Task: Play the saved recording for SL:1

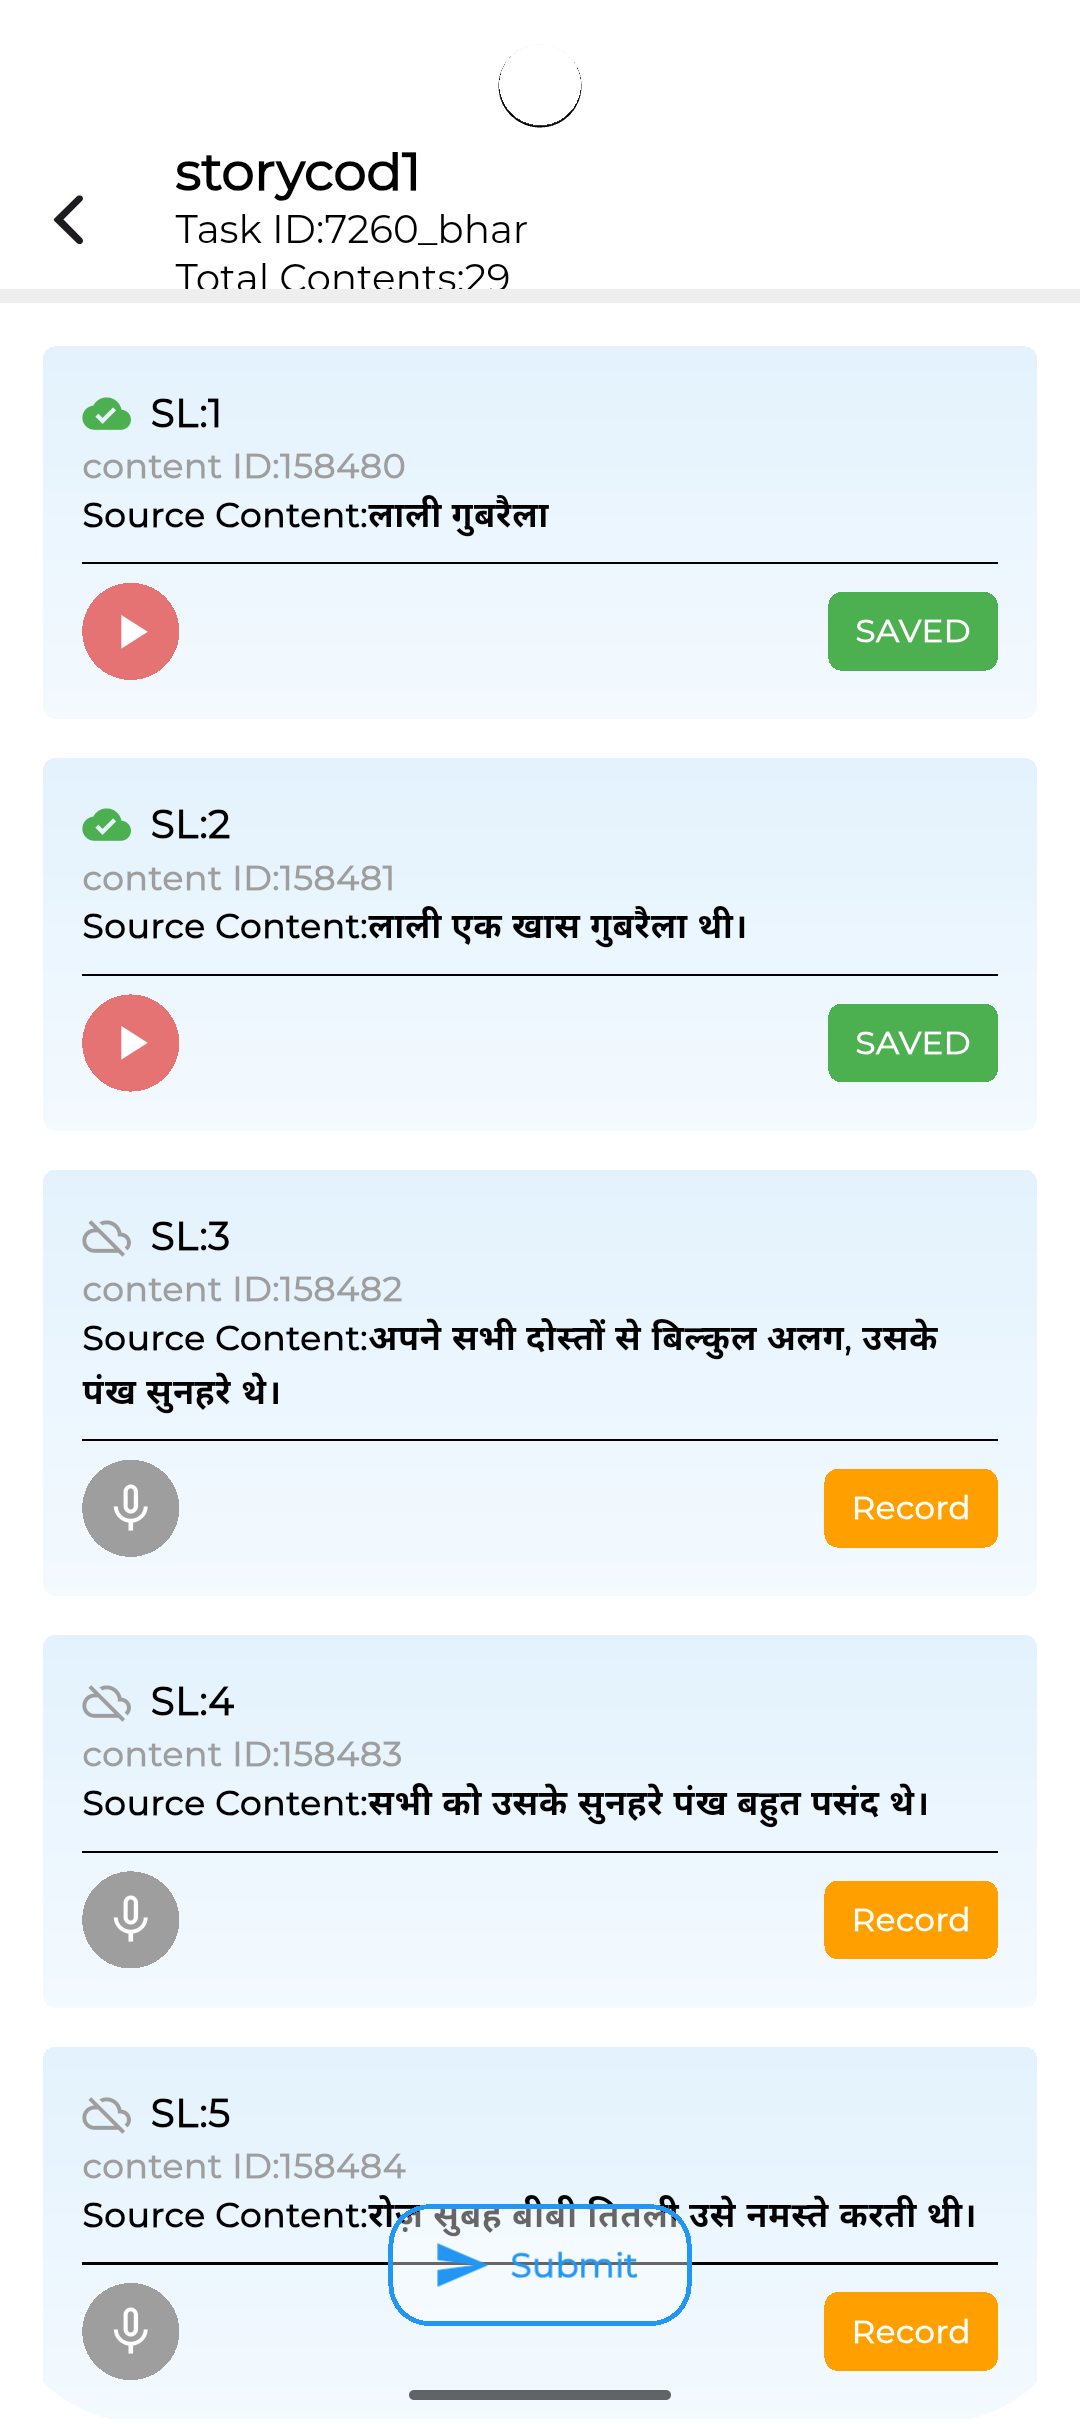Action: coord(131,632)
